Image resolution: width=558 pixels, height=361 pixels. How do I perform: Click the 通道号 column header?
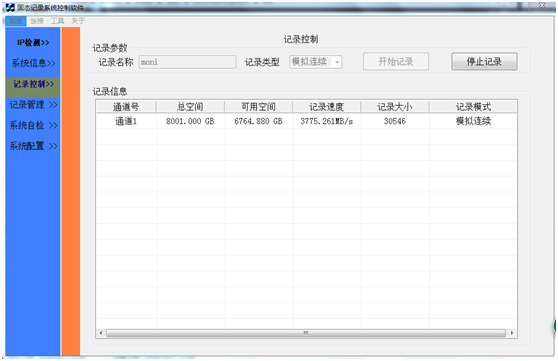pos(126,107)
